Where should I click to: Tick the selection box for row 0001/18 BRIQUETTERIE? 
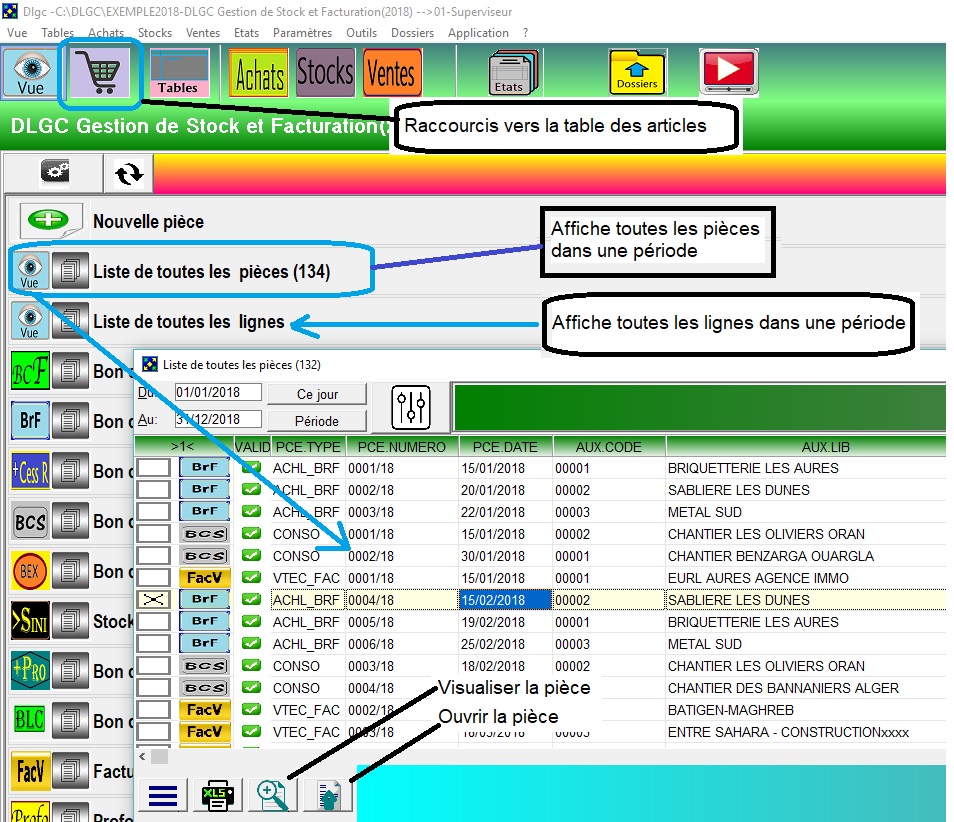(154, 468)
